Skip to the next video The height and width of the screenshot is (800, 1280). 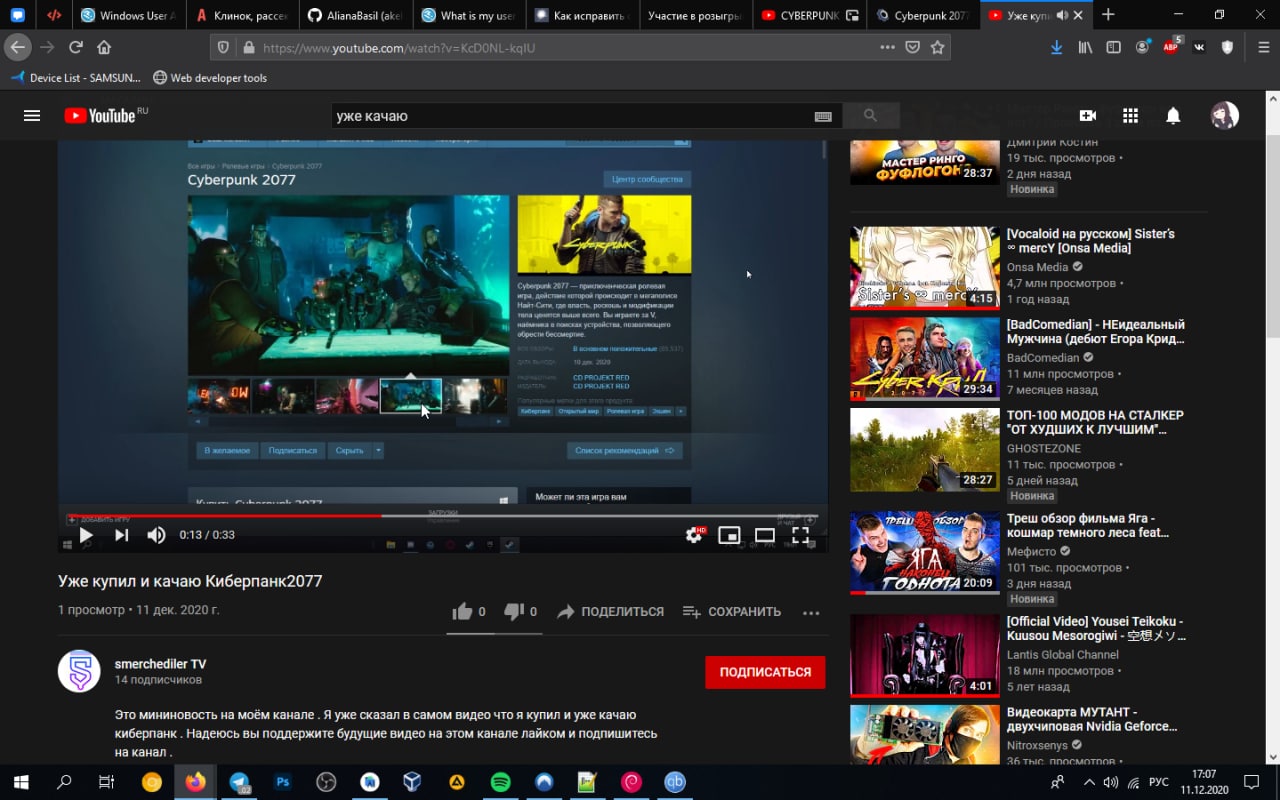click(121, 535)
